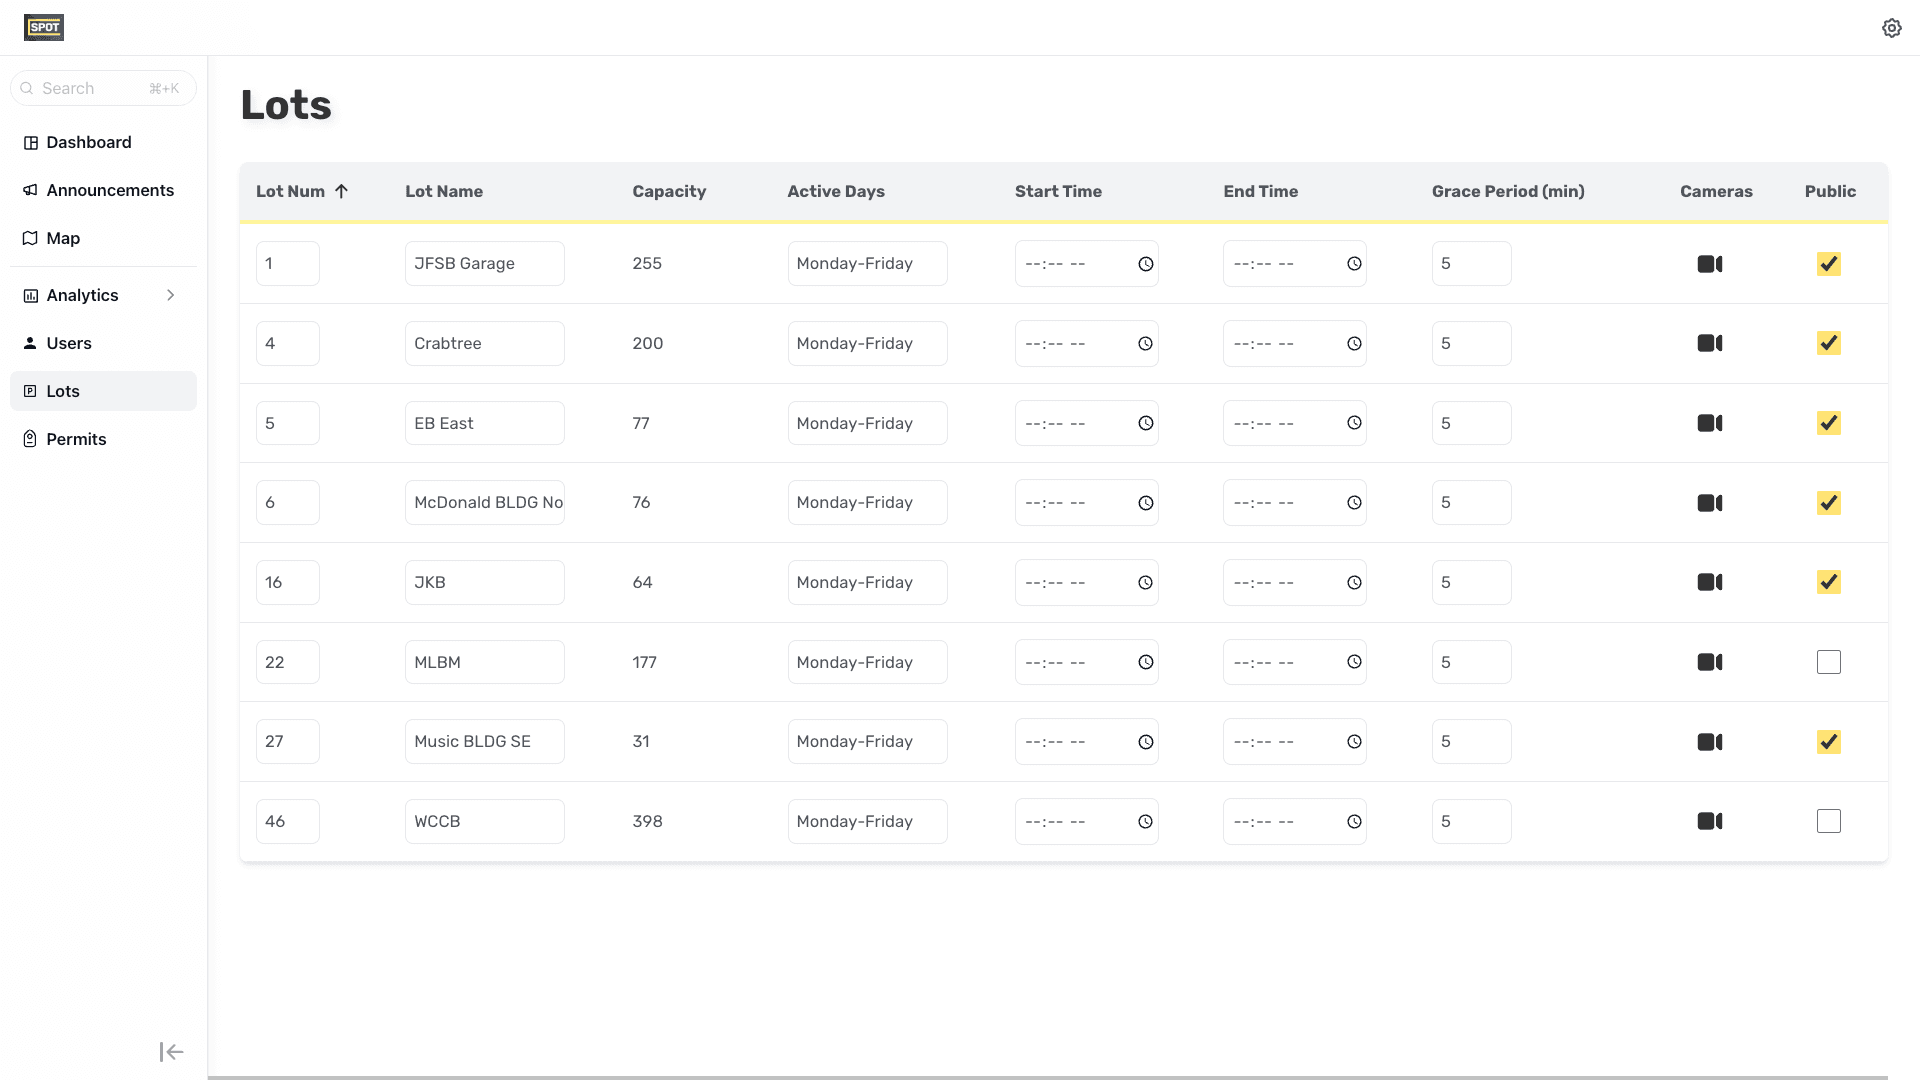Navigate to Dashboard in the sidebar
Viewport: 1920px width, 1080px height.
point(88,142)
